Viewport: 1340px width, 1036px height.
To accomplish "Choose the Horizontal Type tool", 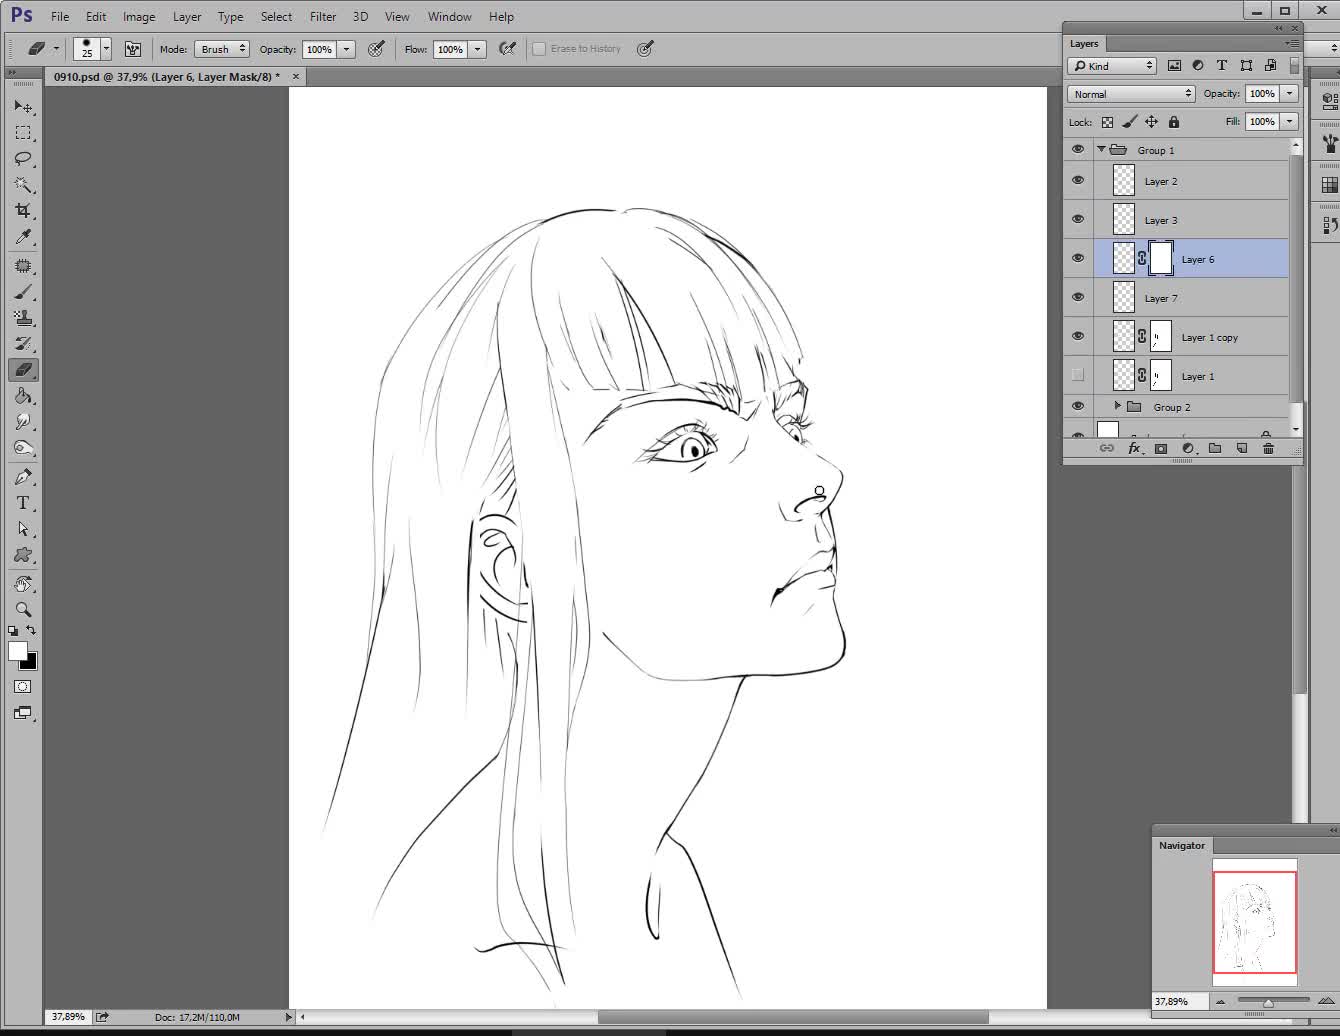I will (23, 503).
